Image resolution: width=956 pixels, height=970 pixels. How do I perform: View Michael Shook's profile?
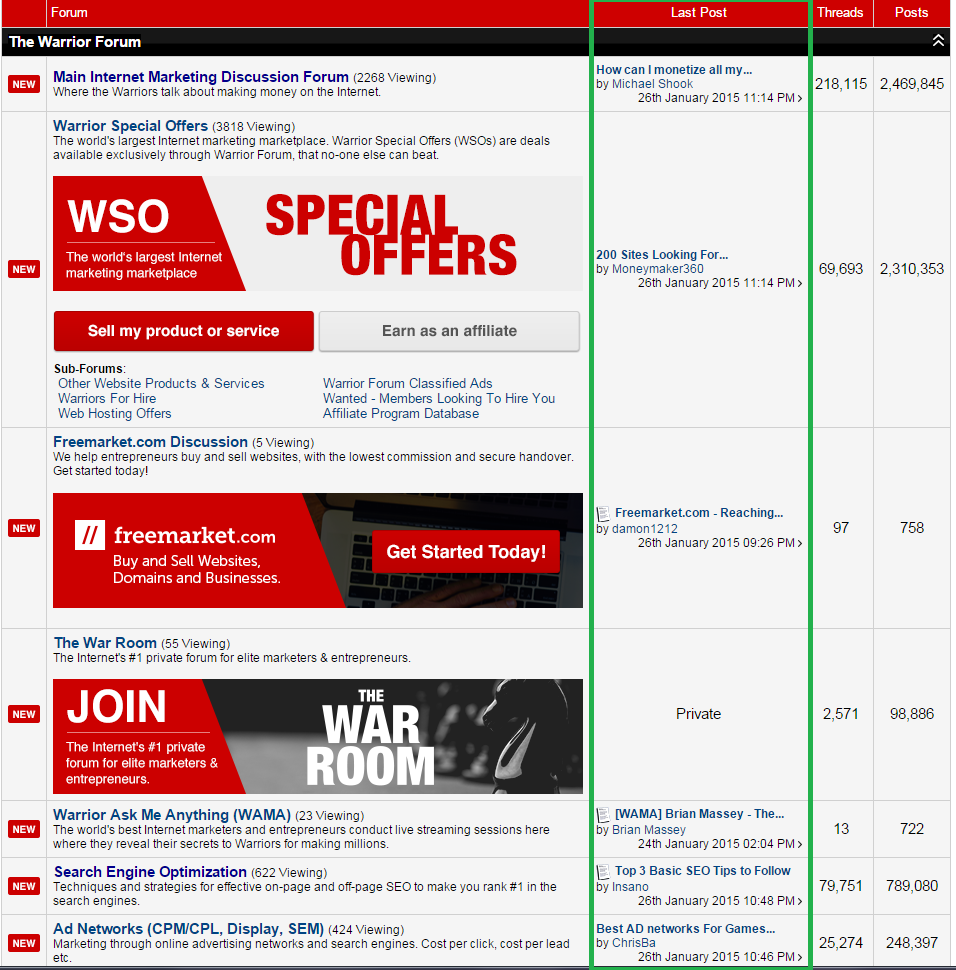(652, 84)
